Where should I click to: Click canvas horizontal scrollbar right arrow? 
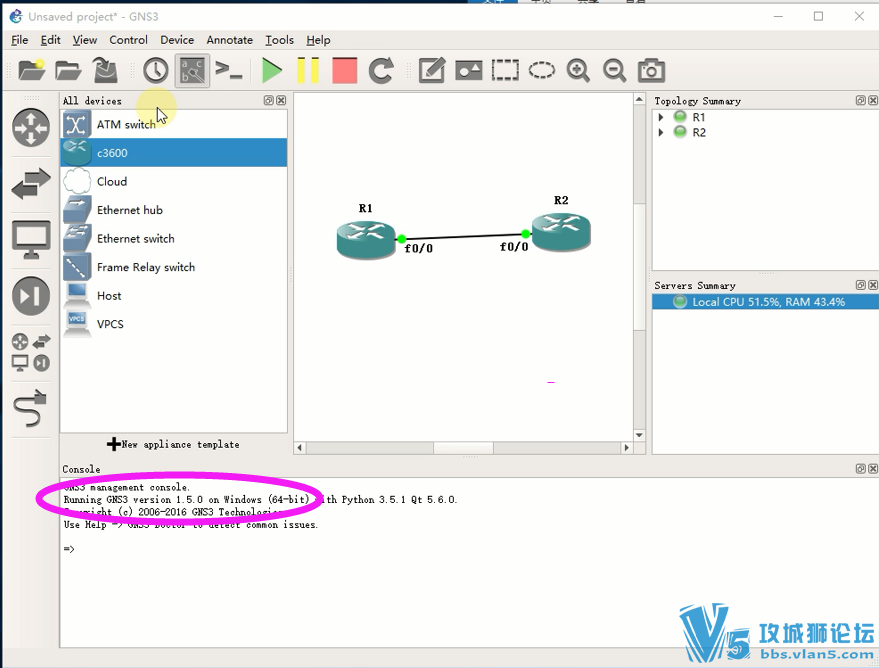627,447
